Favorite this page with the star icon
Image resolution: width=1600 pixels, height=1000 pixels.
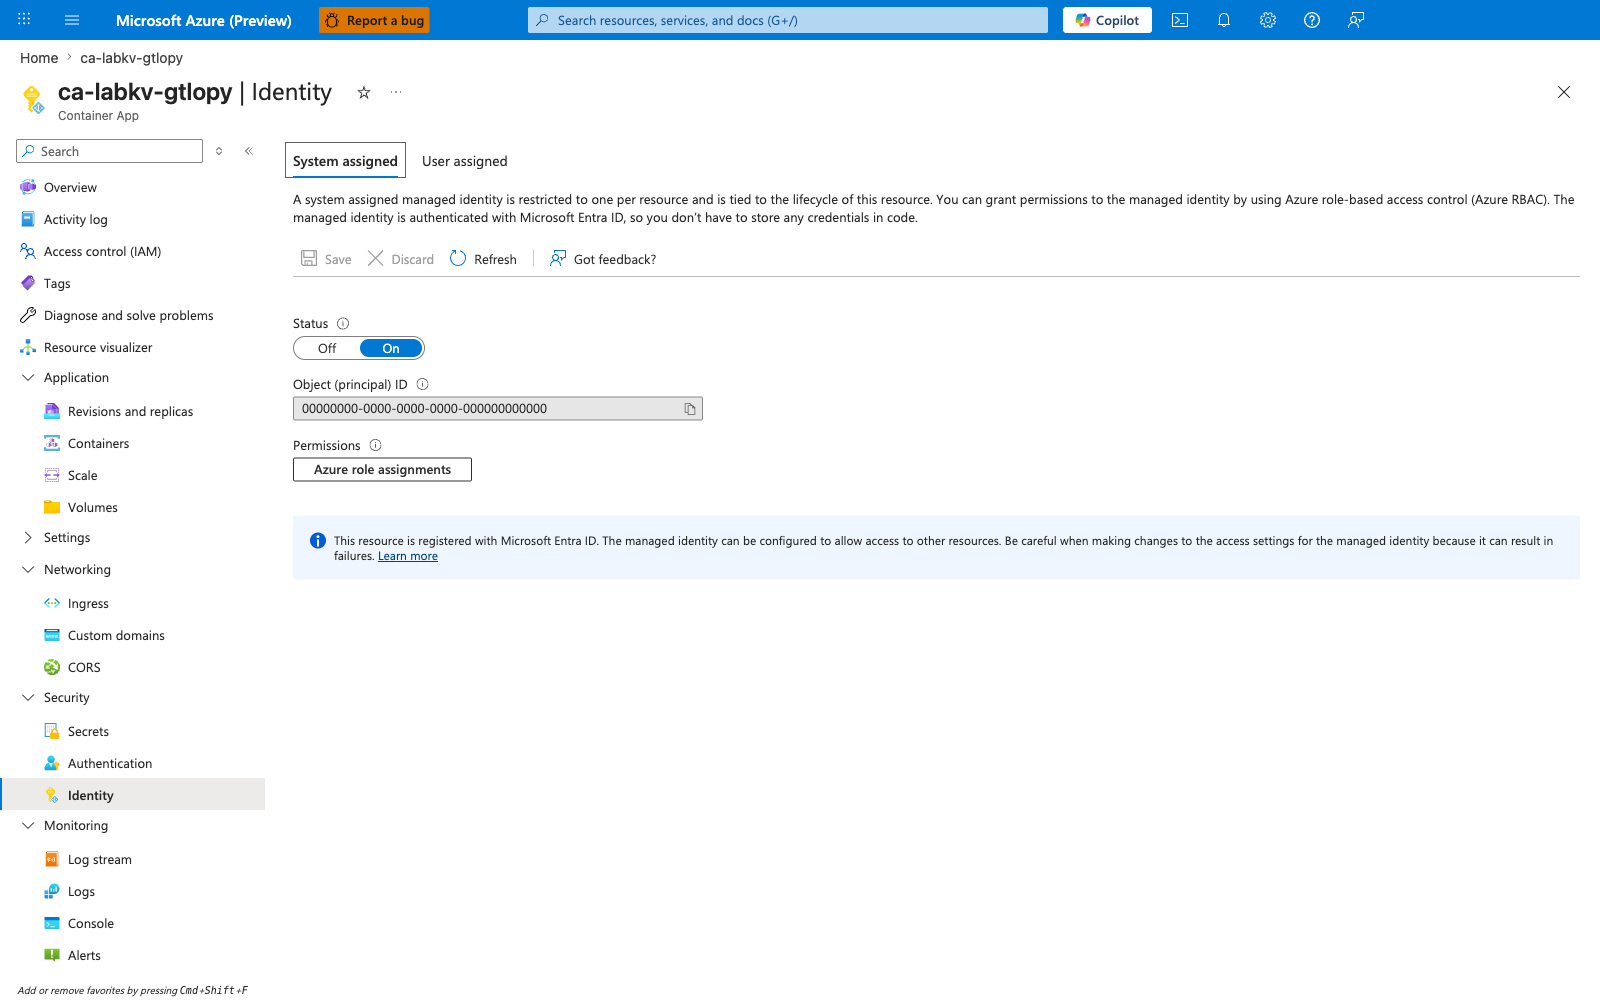364,92
